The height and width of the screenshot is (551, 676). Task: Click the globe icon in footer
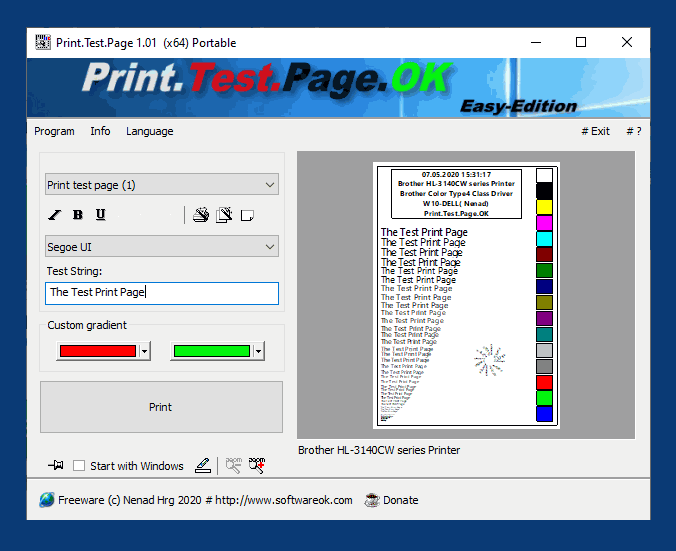(47, 500)
